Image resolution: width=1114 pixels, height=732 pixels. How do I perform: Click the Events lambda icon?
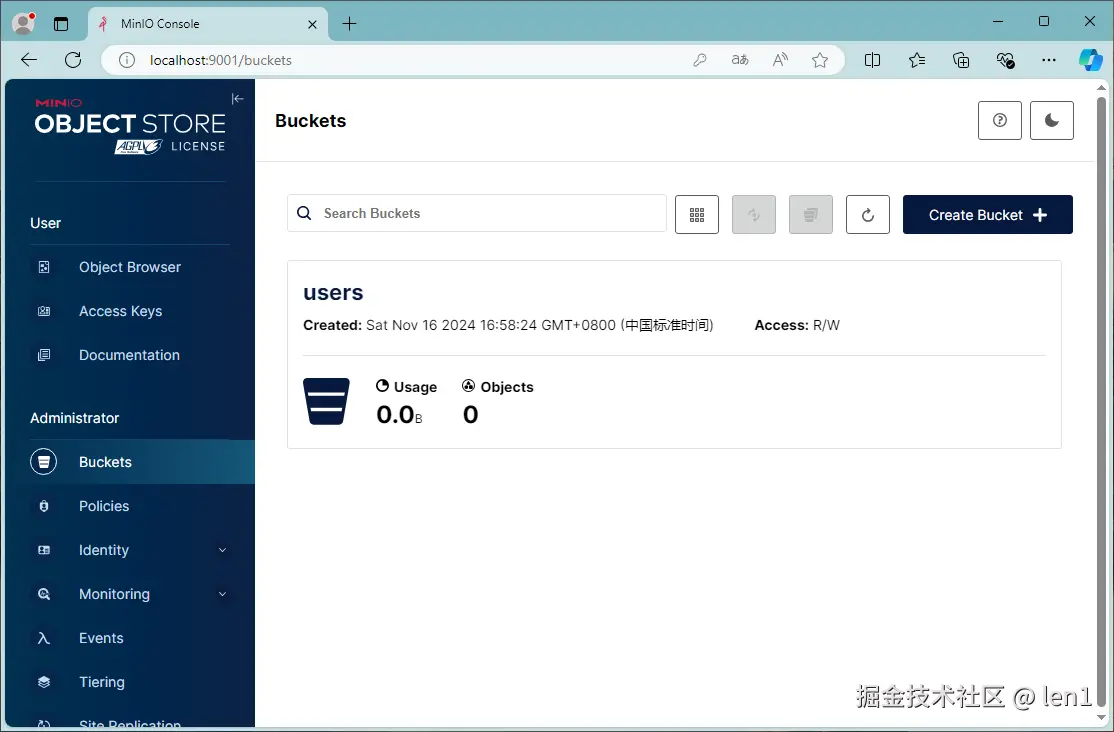[x=44, y=638]
